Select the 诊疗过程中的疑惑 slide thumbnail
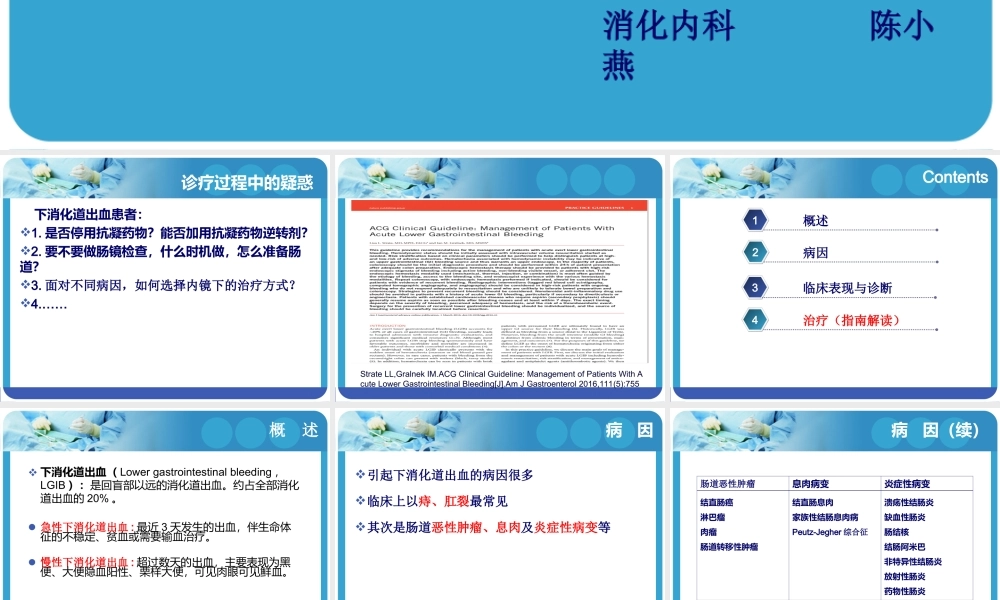The image size is (1000, 600). 165,275
